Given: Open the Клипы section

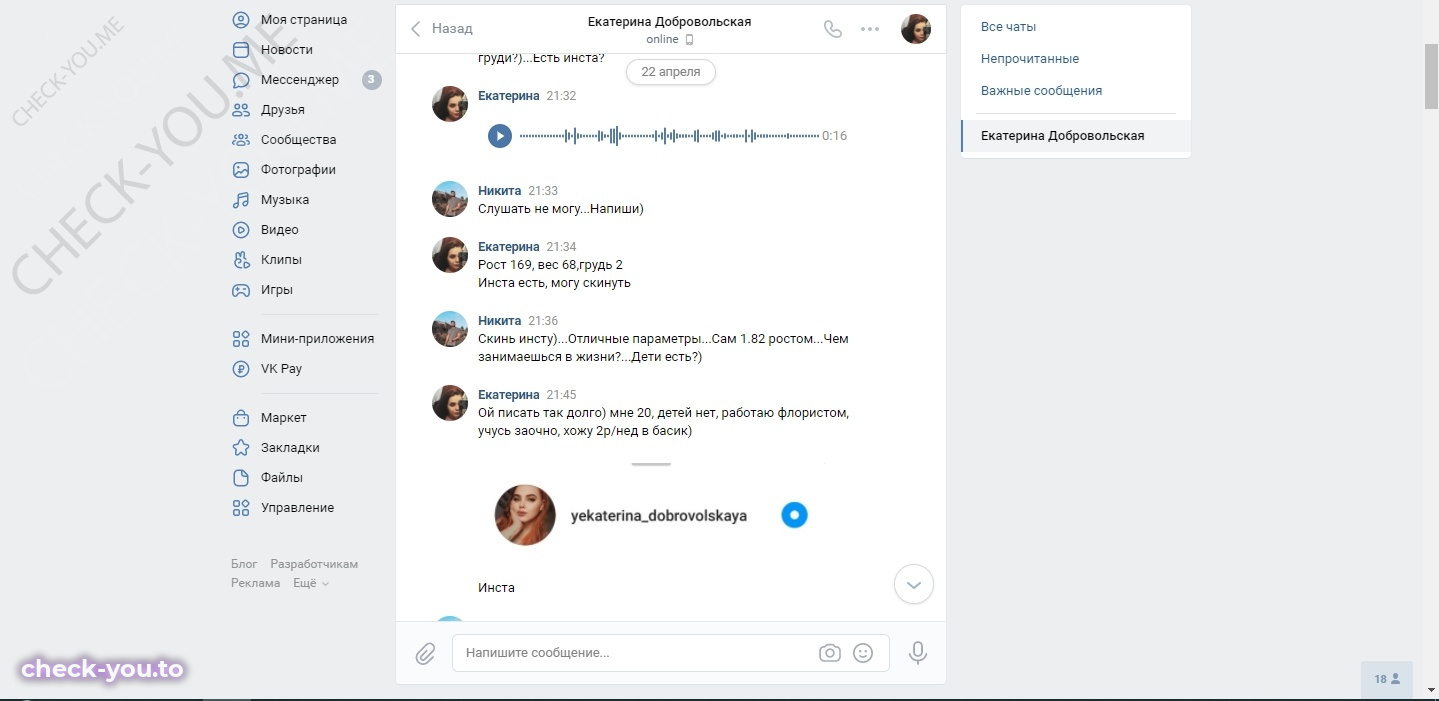Looking at the screenshot, I should click(281, 260).
